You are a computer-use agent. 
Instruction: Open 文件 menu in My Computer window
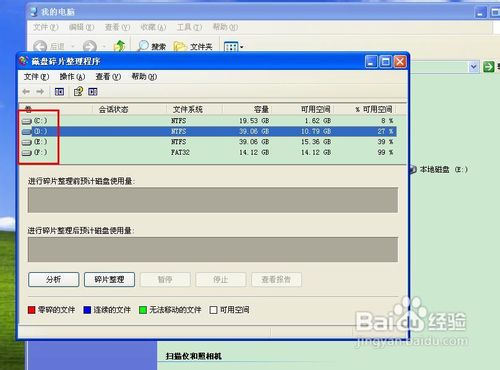point(46,27)
